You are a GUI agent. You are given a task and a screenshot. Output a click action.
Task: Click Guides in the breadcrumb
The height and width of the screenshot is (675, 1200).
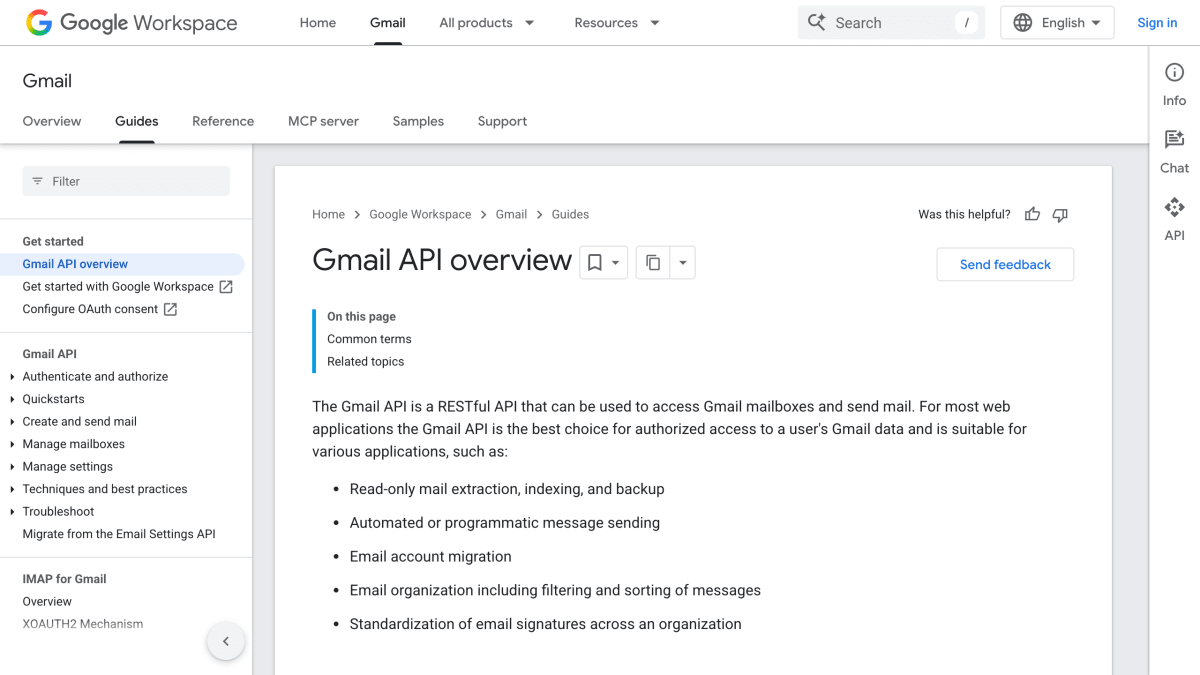point(570,214)
